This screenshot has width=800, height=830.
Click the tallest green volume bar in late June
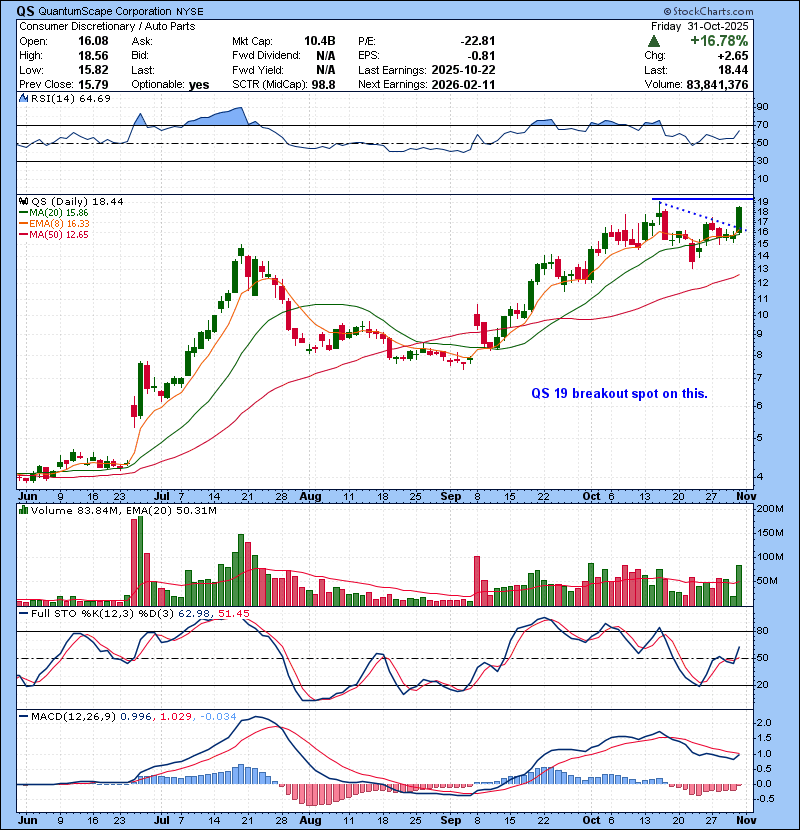click(140, 561)
